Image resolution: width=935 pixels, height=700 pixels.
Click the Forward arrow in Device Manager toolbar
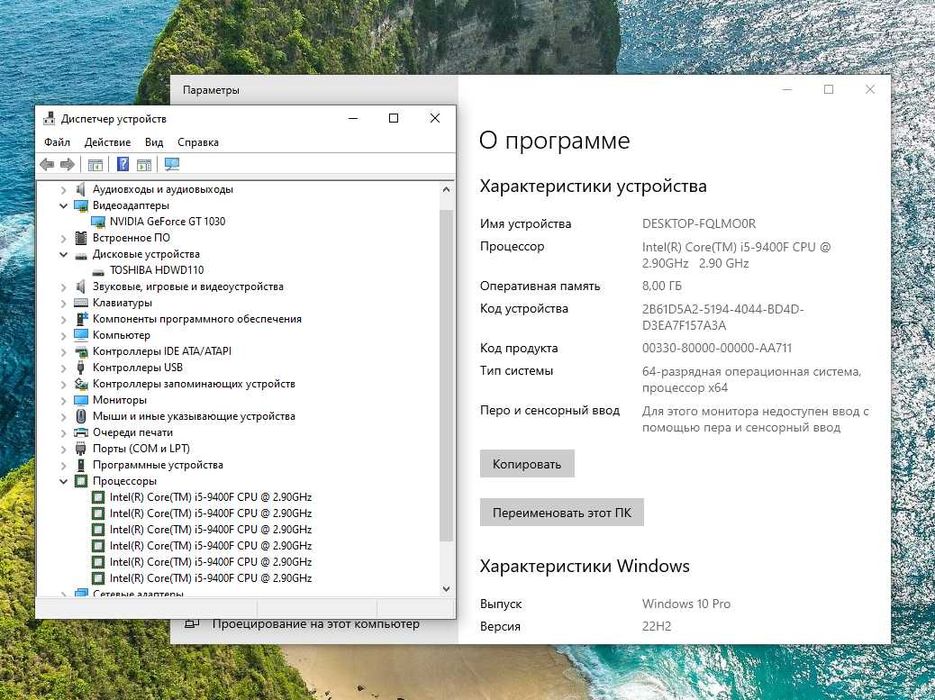67,165
